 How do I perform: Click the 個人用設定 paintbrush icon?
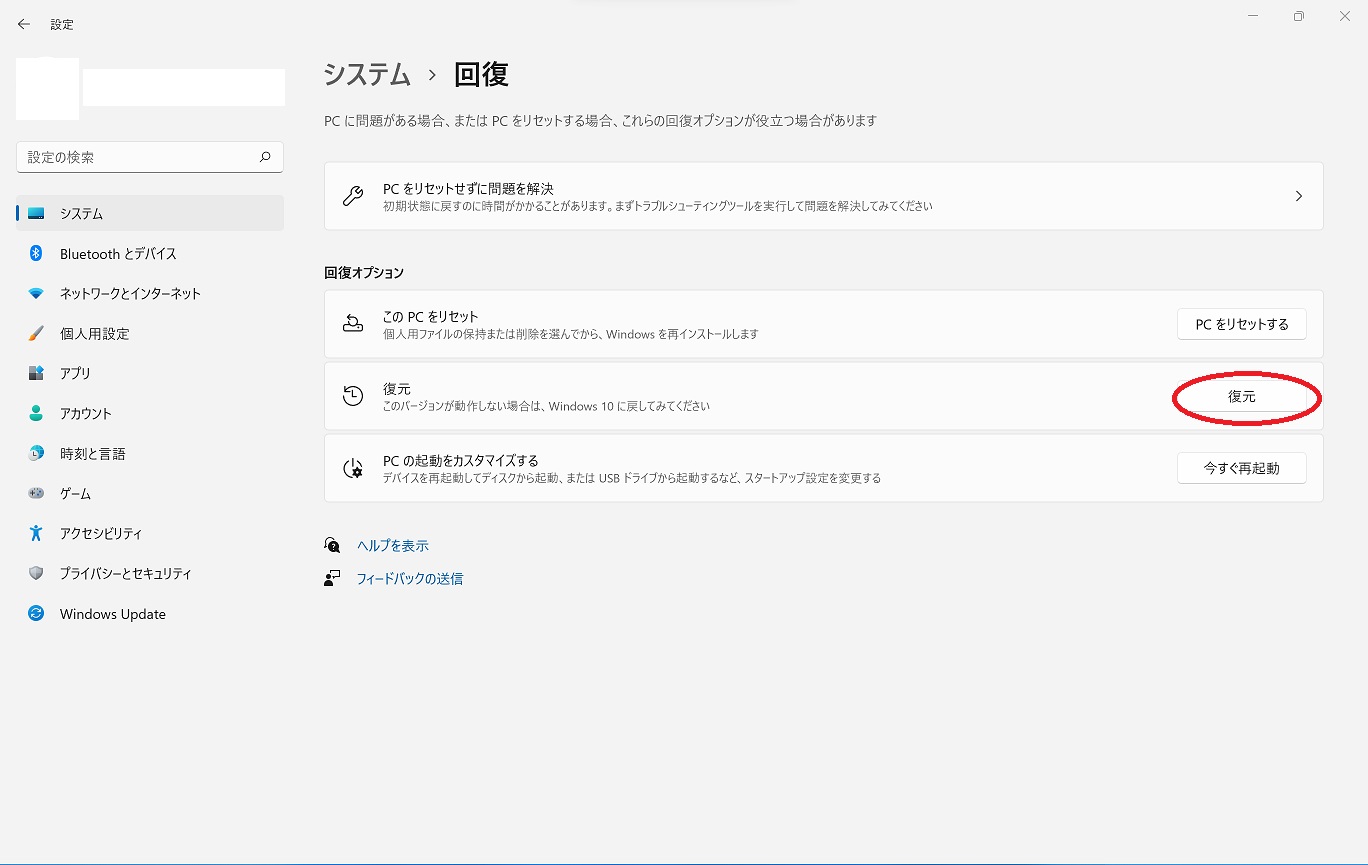(36, 334)
